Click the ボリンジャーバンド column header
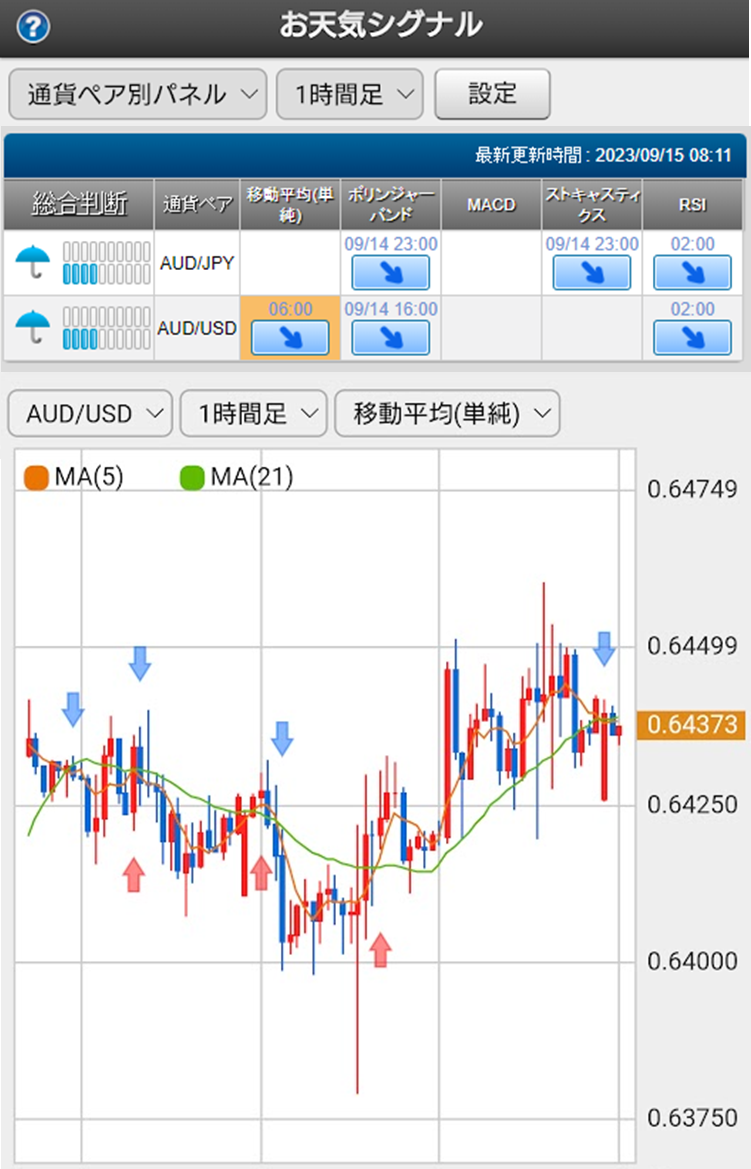The height and width of the screenshot is (1169, 751). [391, 204]
